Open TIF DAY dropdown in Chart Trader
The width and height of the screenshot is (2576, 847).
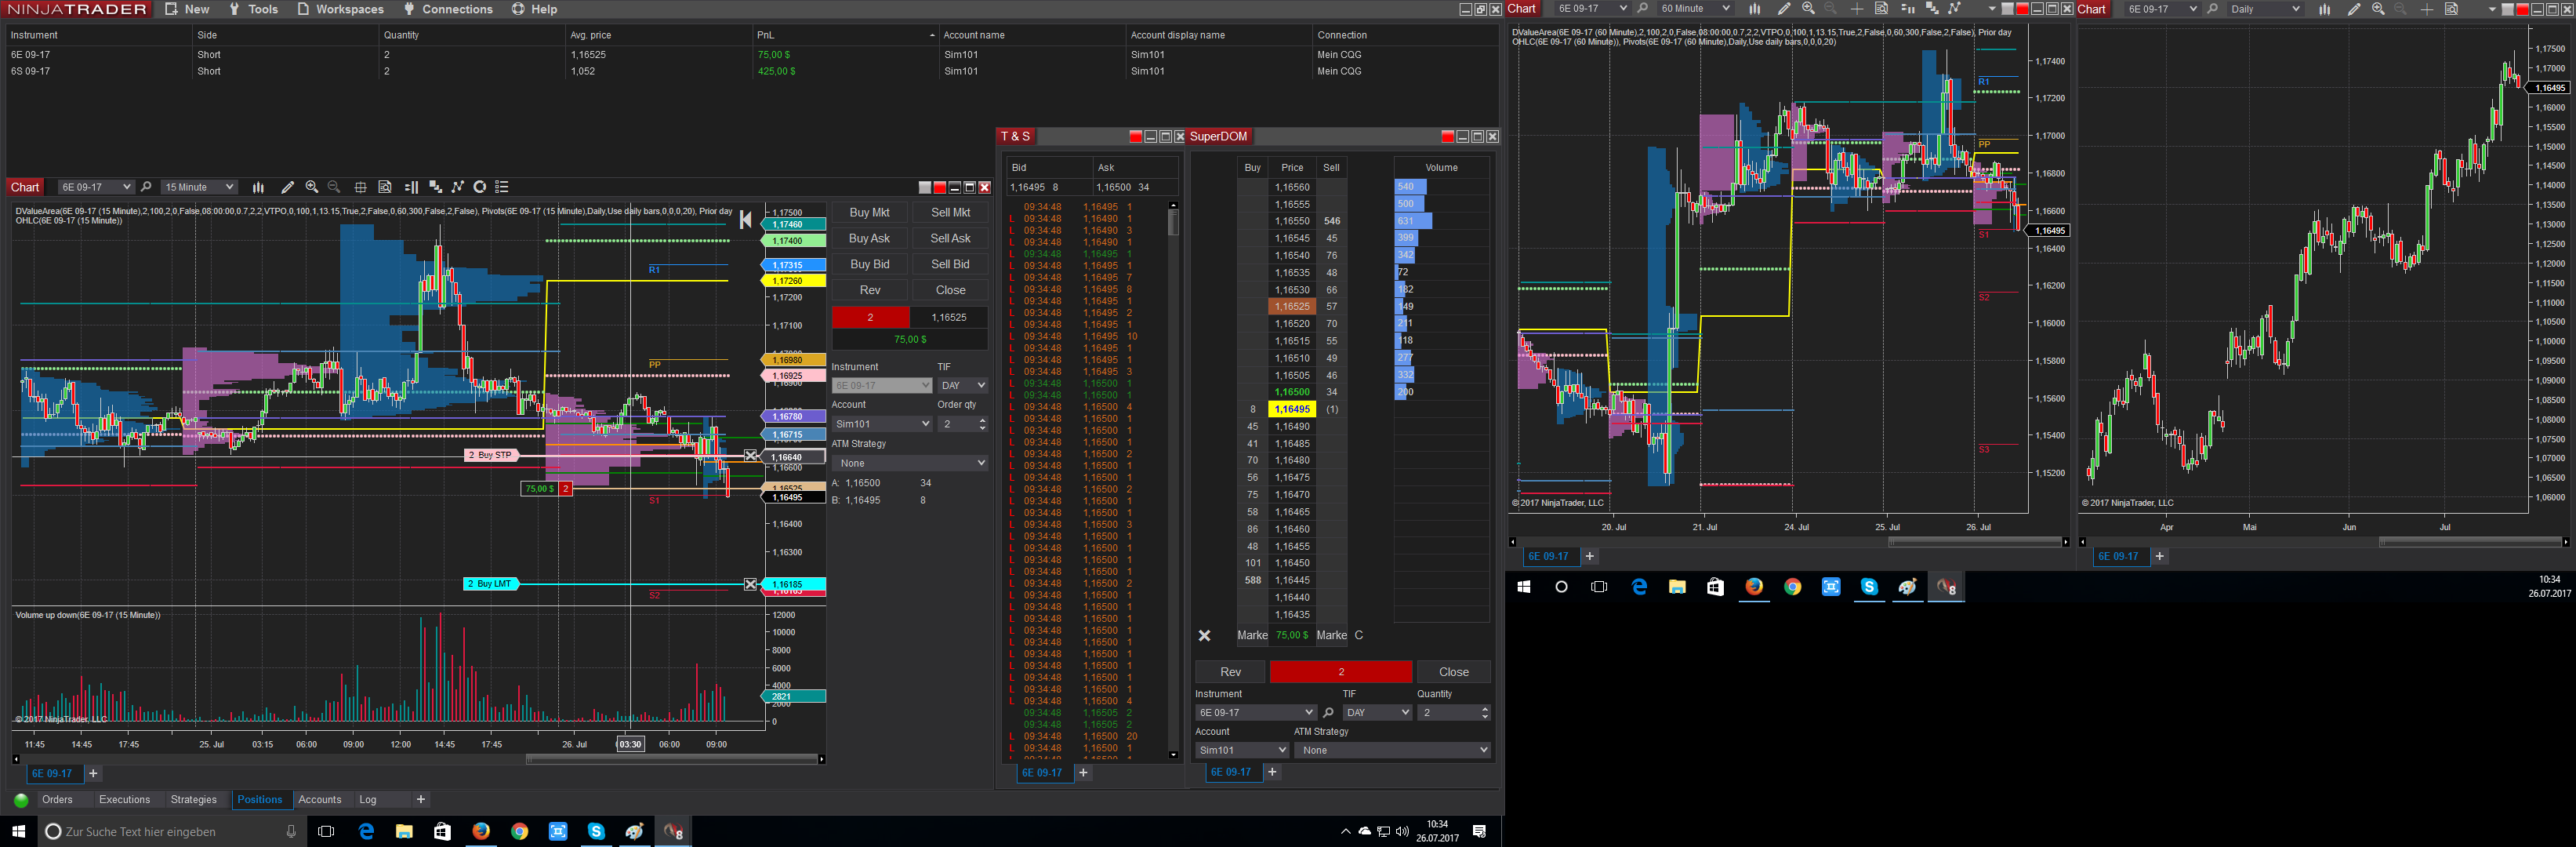[963, 385]
